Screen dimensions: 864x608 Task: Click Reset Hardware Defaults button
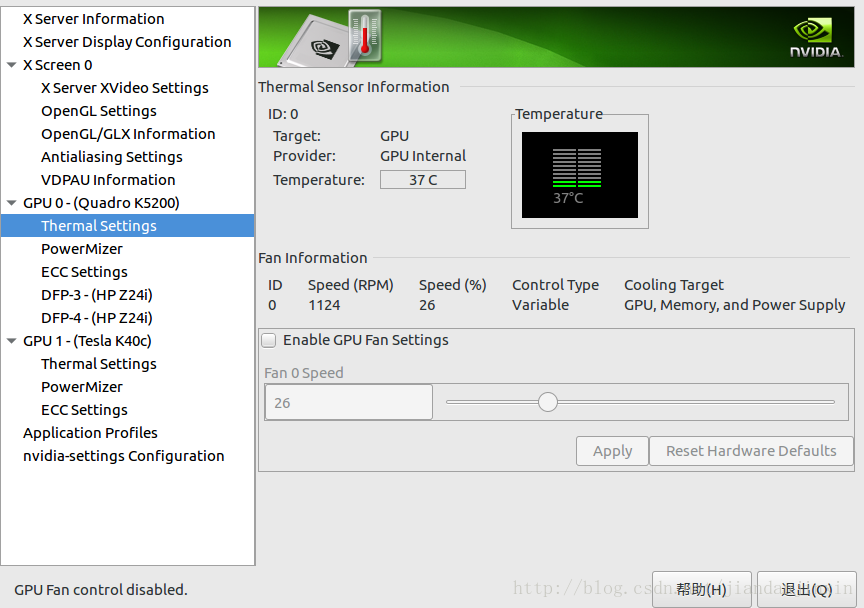751,451
